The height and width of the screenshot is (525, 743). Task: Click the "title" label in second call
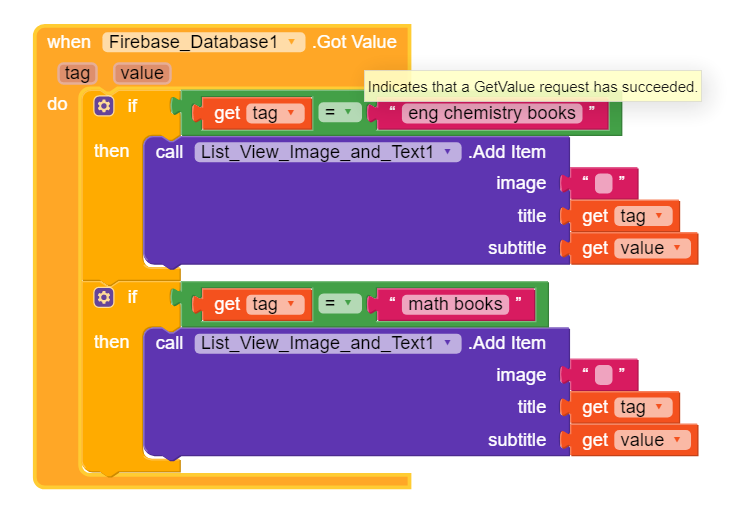(x=532, y=407)
